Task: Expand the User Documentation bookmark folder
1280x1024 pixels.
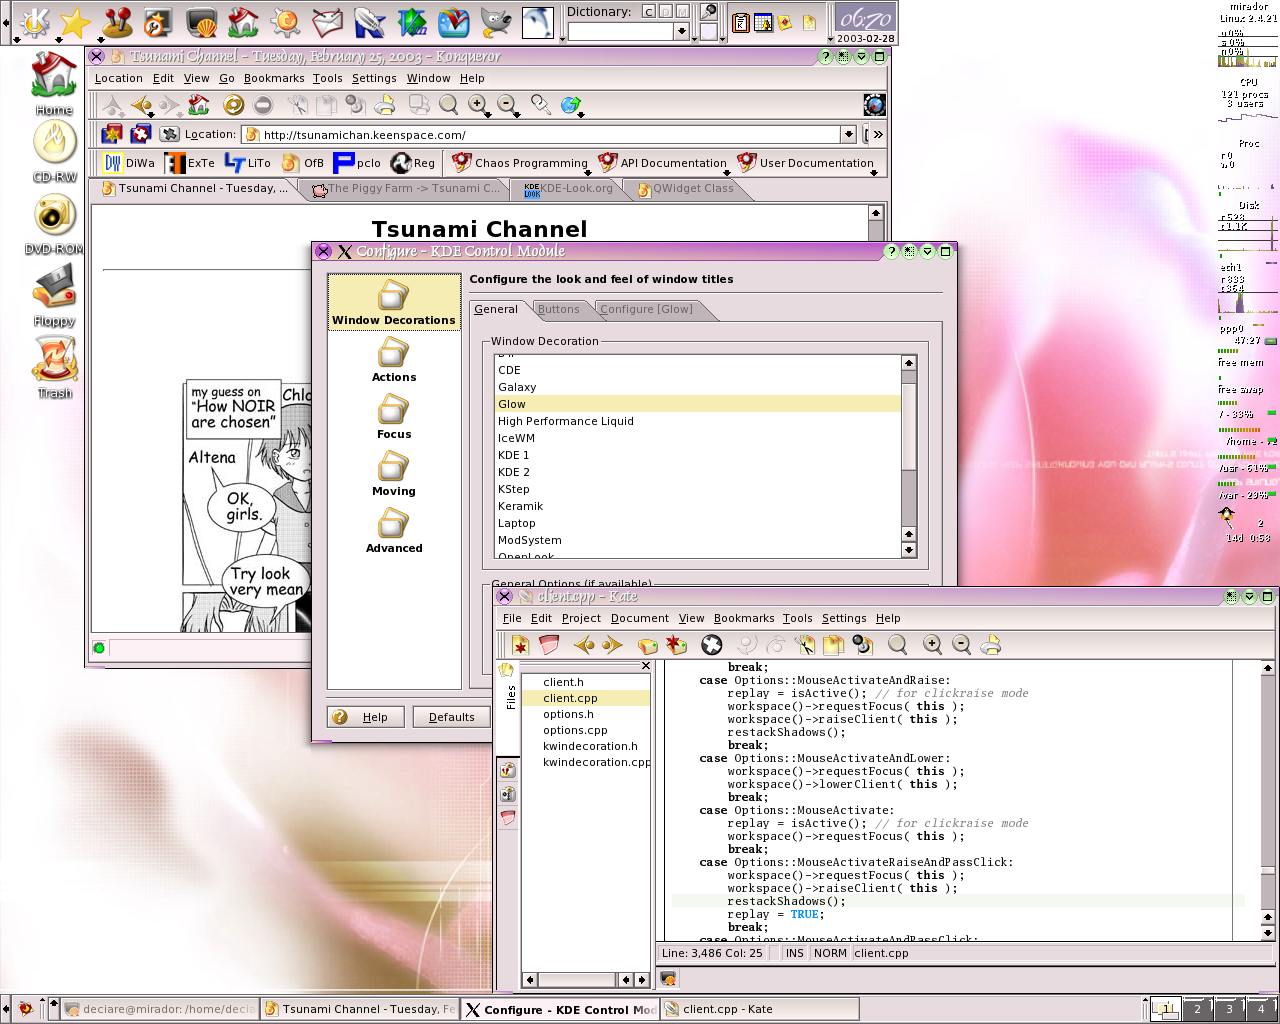Action: [805, 163]
